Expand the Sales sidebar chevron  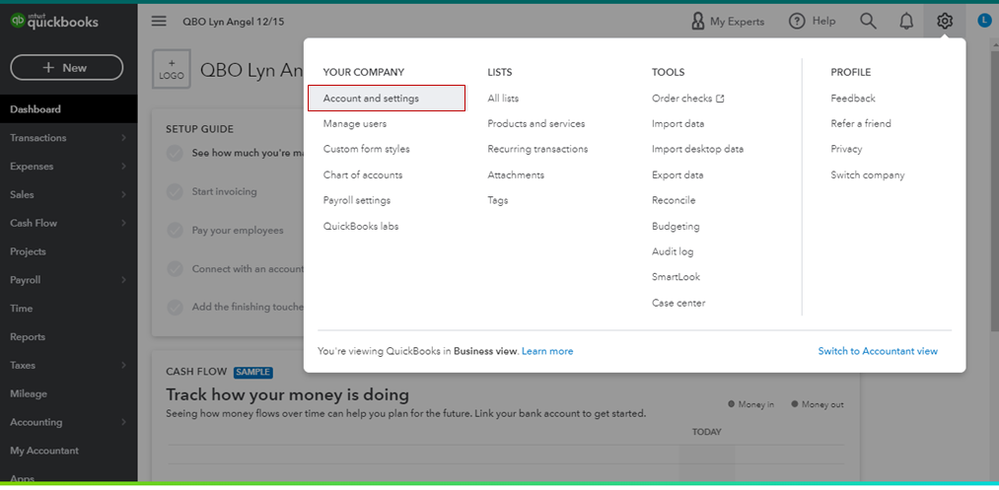123,194
